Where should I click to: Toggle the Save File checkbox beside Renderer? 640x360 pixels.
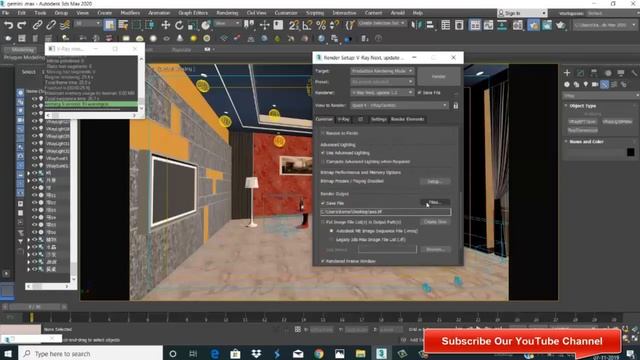tap(419, 93)
